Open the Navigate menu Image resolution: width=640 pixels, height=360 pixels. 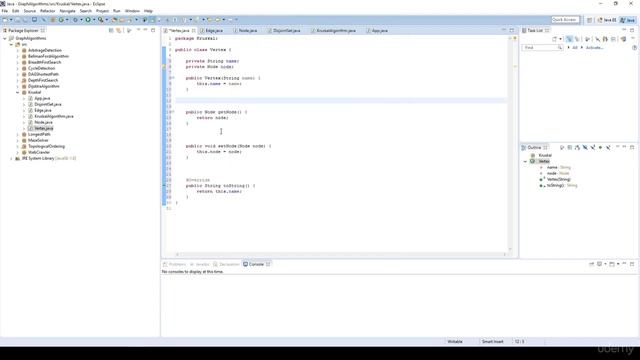(x=67, y=11)
